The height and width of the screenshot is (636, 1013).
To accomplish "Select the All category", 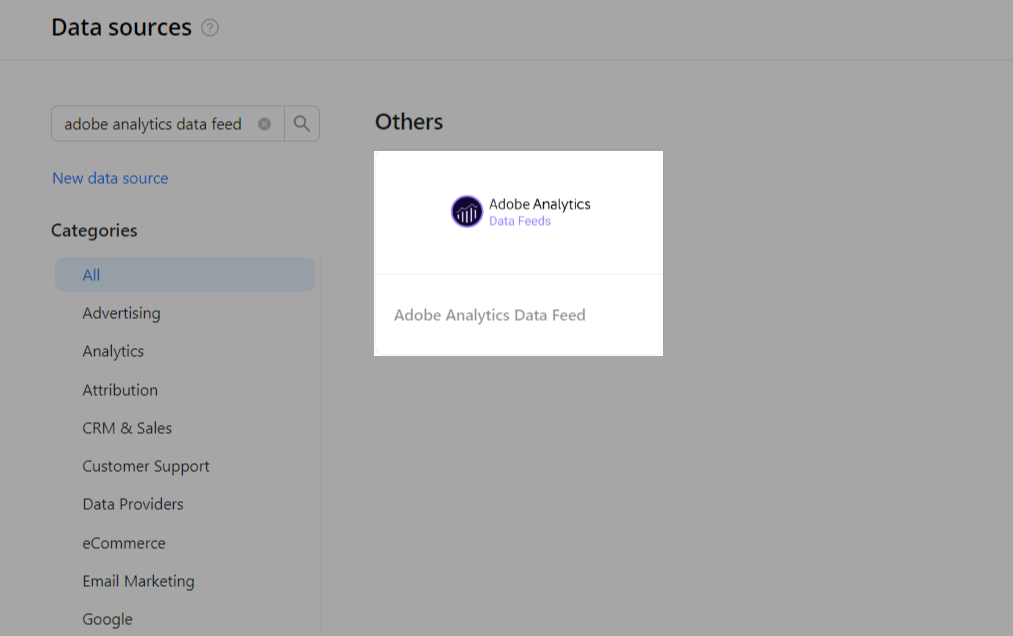I will tap(185, 275).
